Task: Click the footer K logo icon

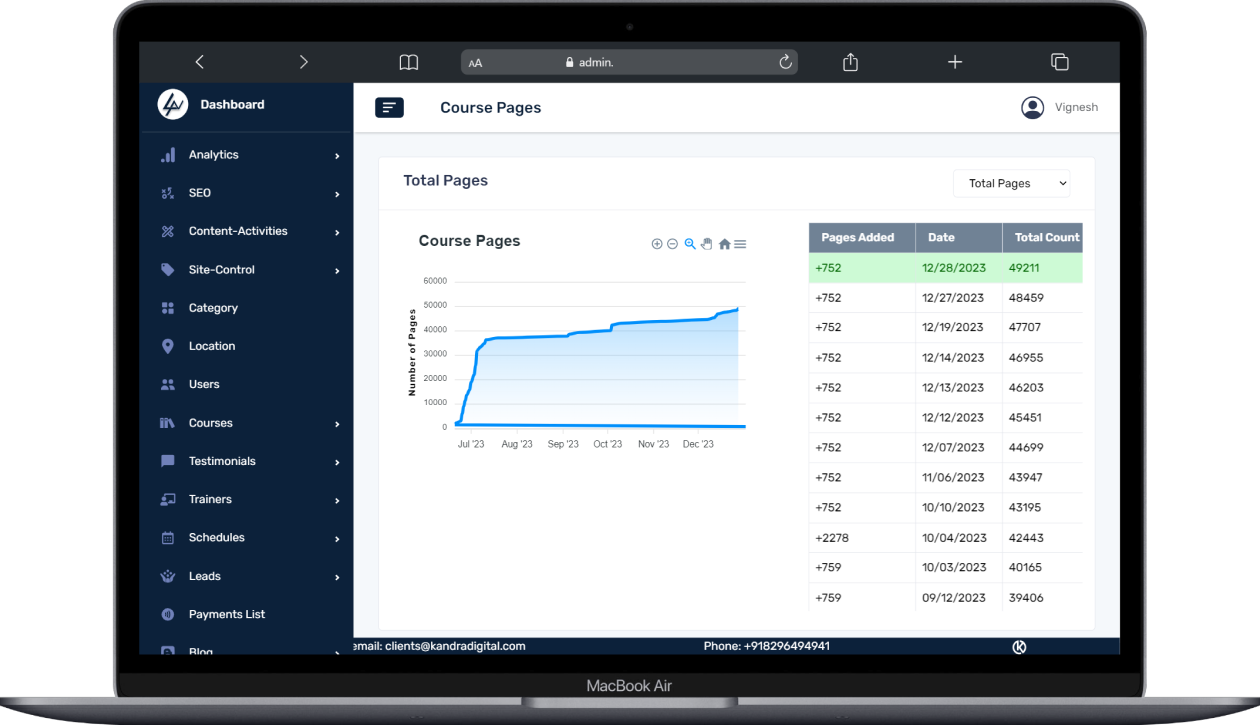Action: pyautogui.click(x=1020, y=647)
